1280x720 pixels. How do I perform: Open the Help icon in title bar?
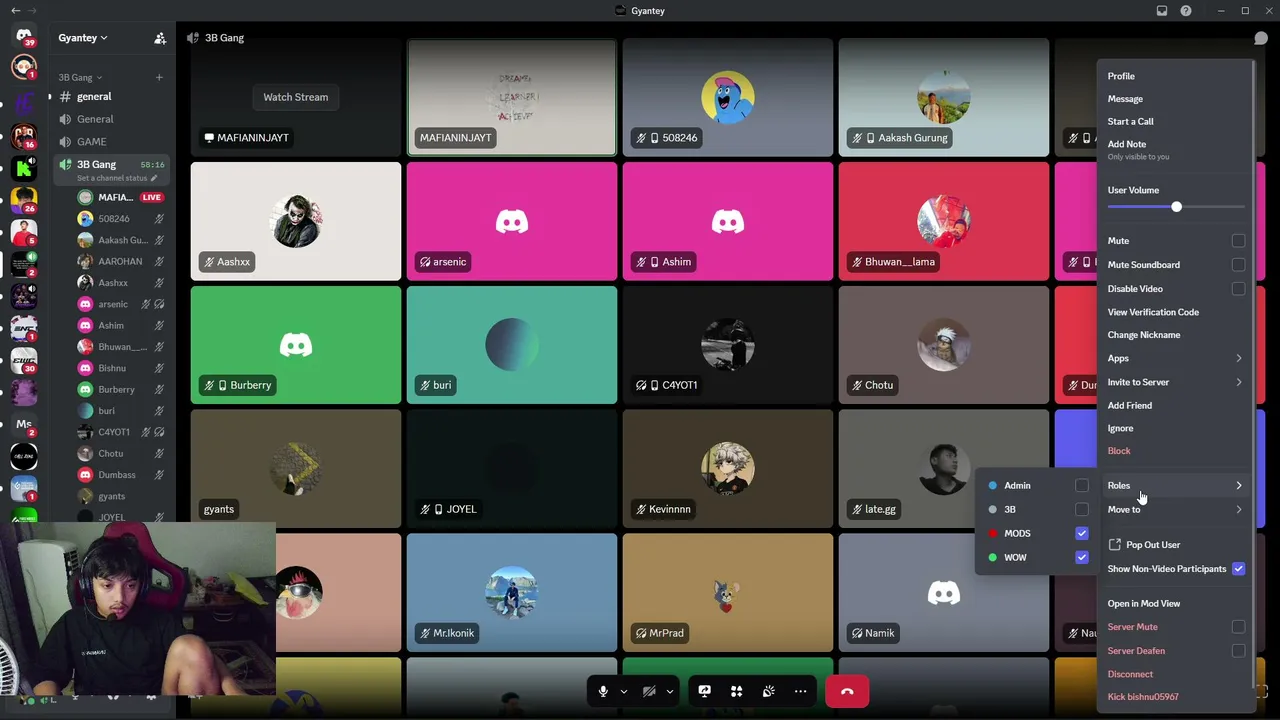coord(1186,11)
